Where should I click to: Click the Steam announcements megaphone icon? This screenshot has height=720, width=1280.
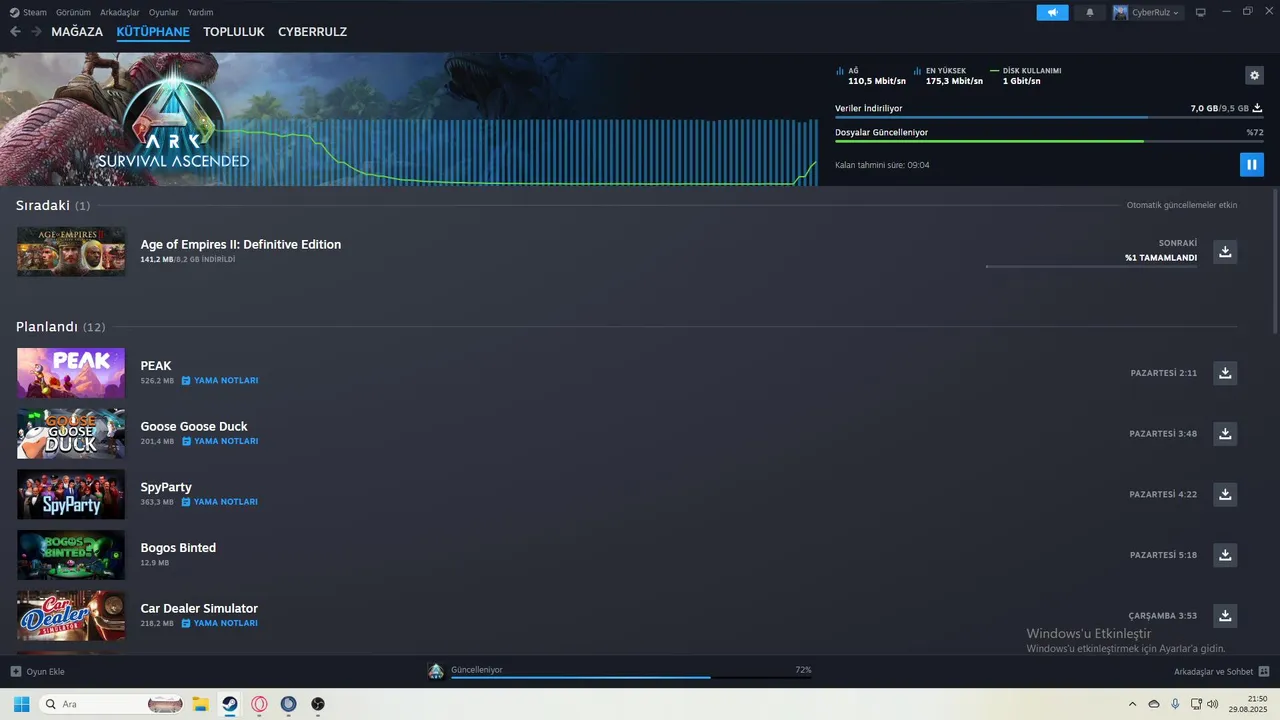point(1052,12)
